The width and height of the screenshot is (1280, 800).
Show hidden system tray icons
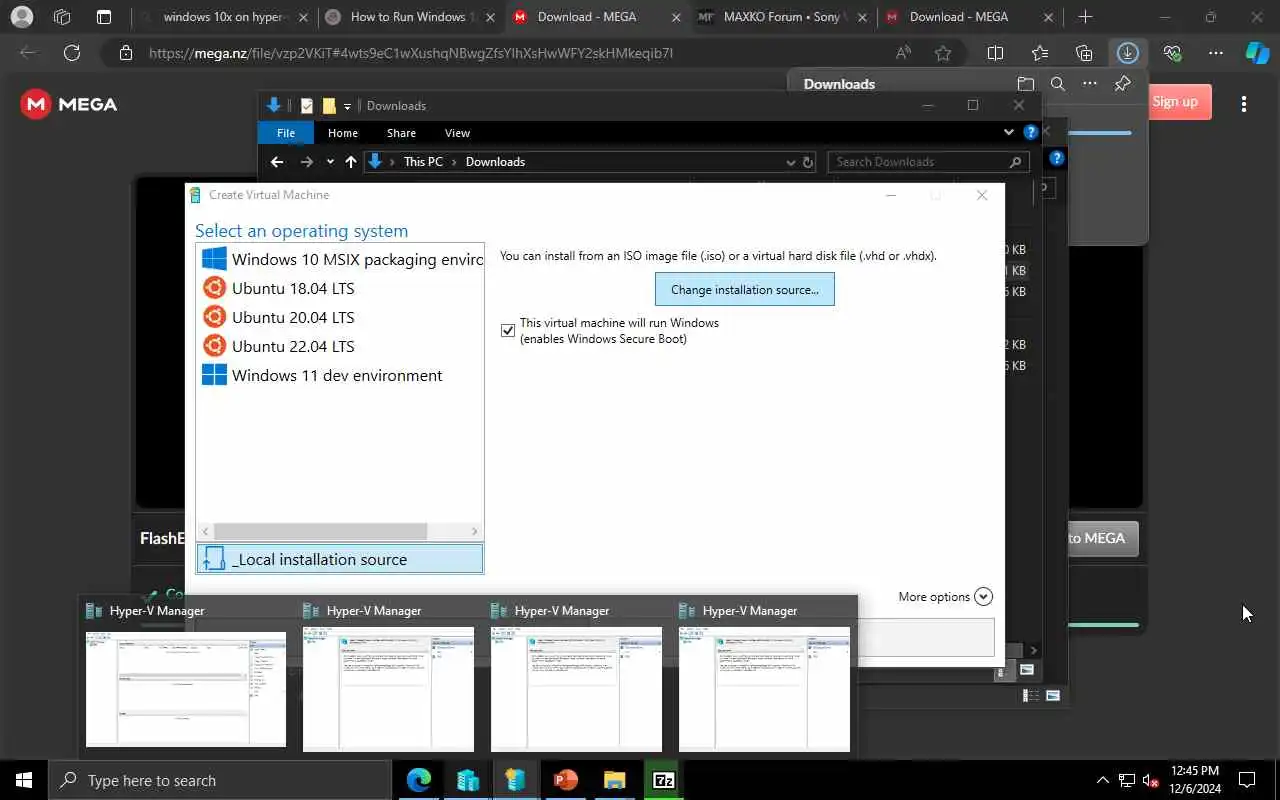[x=1103, y=780]
